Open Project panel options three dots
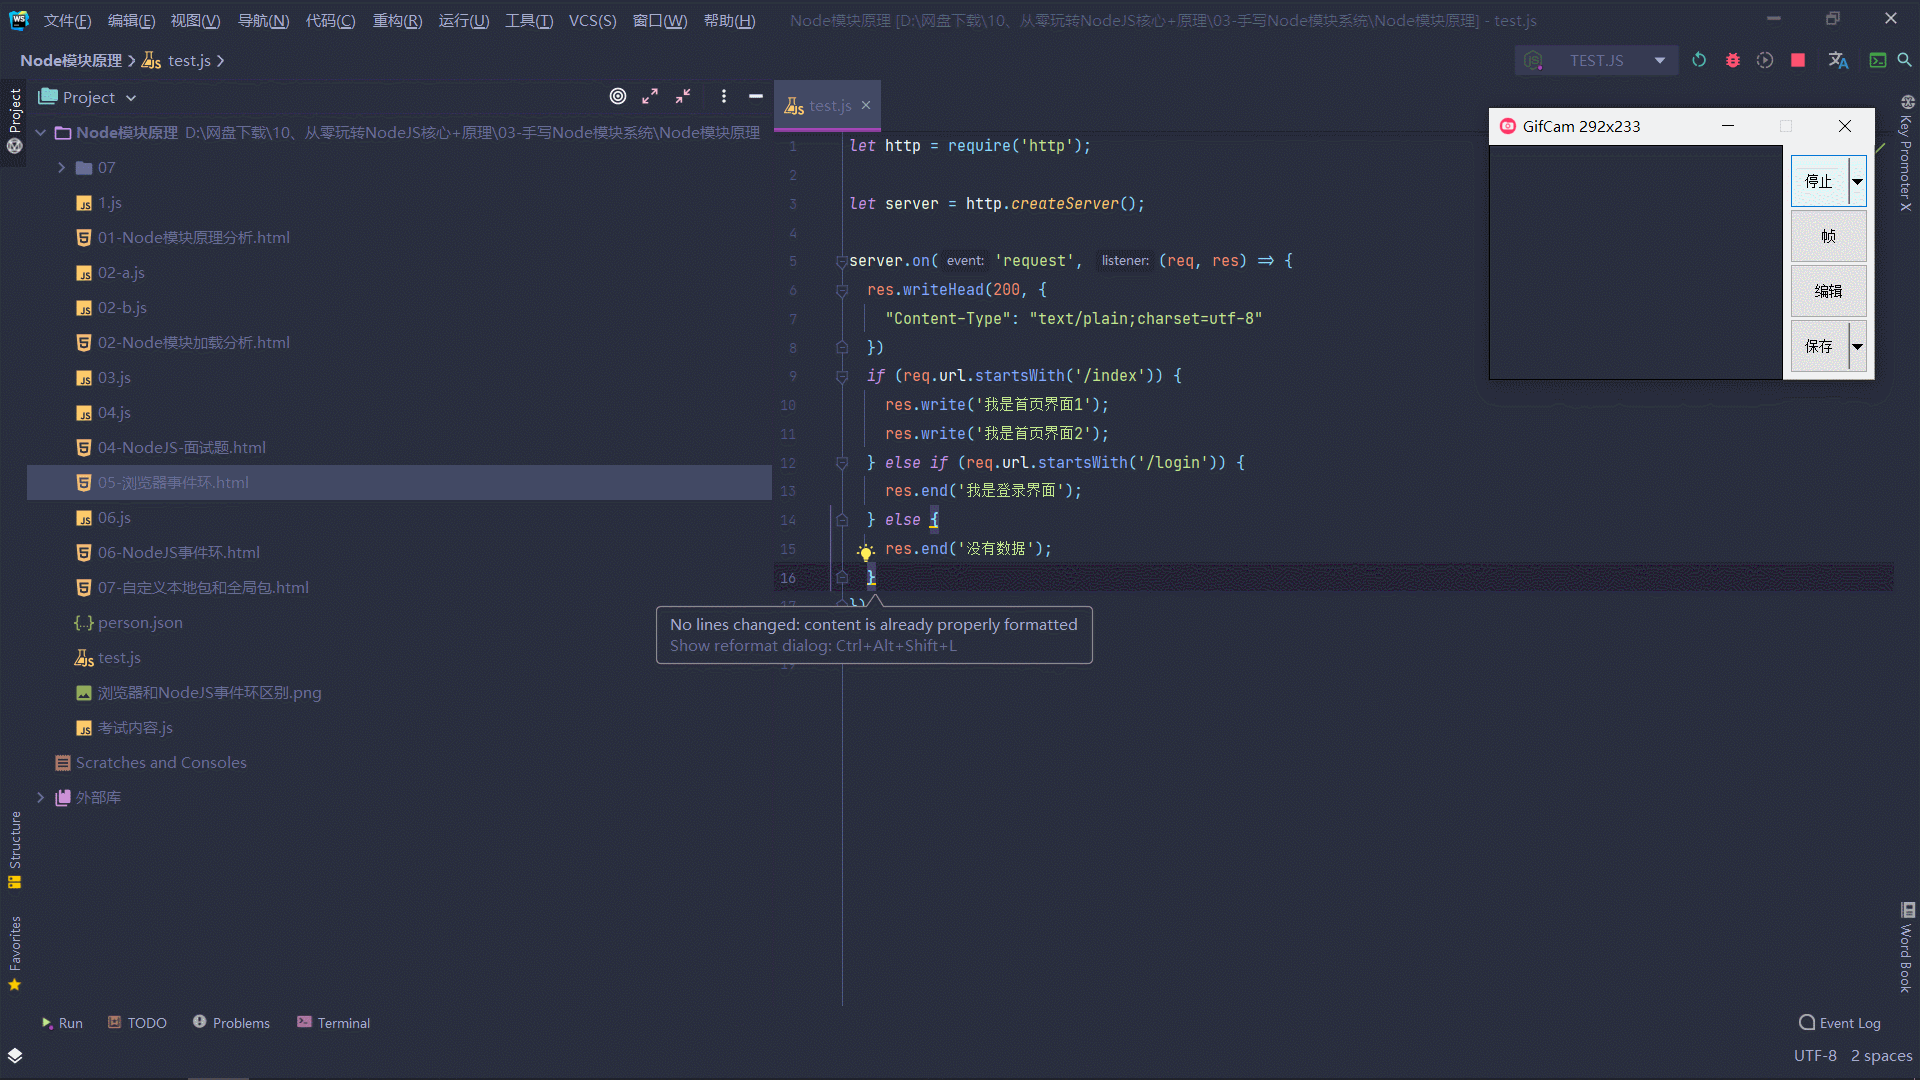 tap(723, 96)
